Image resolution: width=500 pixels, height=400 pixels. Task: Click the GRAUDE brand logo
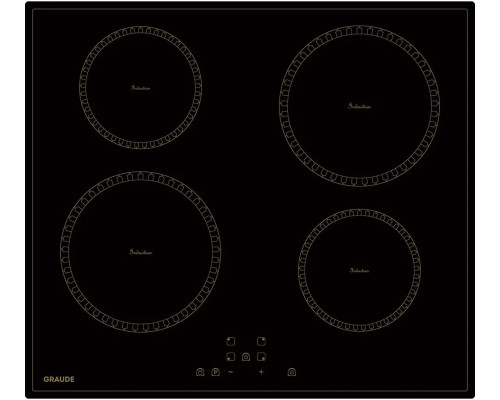[59, 379]
